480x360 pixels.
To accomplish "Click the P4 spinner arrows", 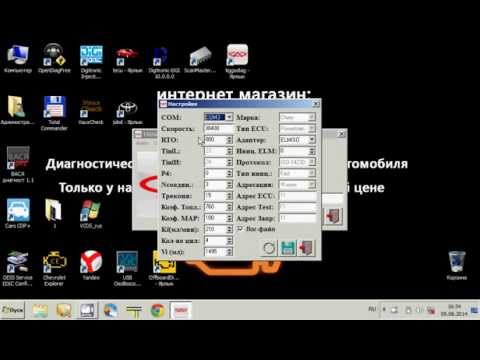I will tap(229, 173).
